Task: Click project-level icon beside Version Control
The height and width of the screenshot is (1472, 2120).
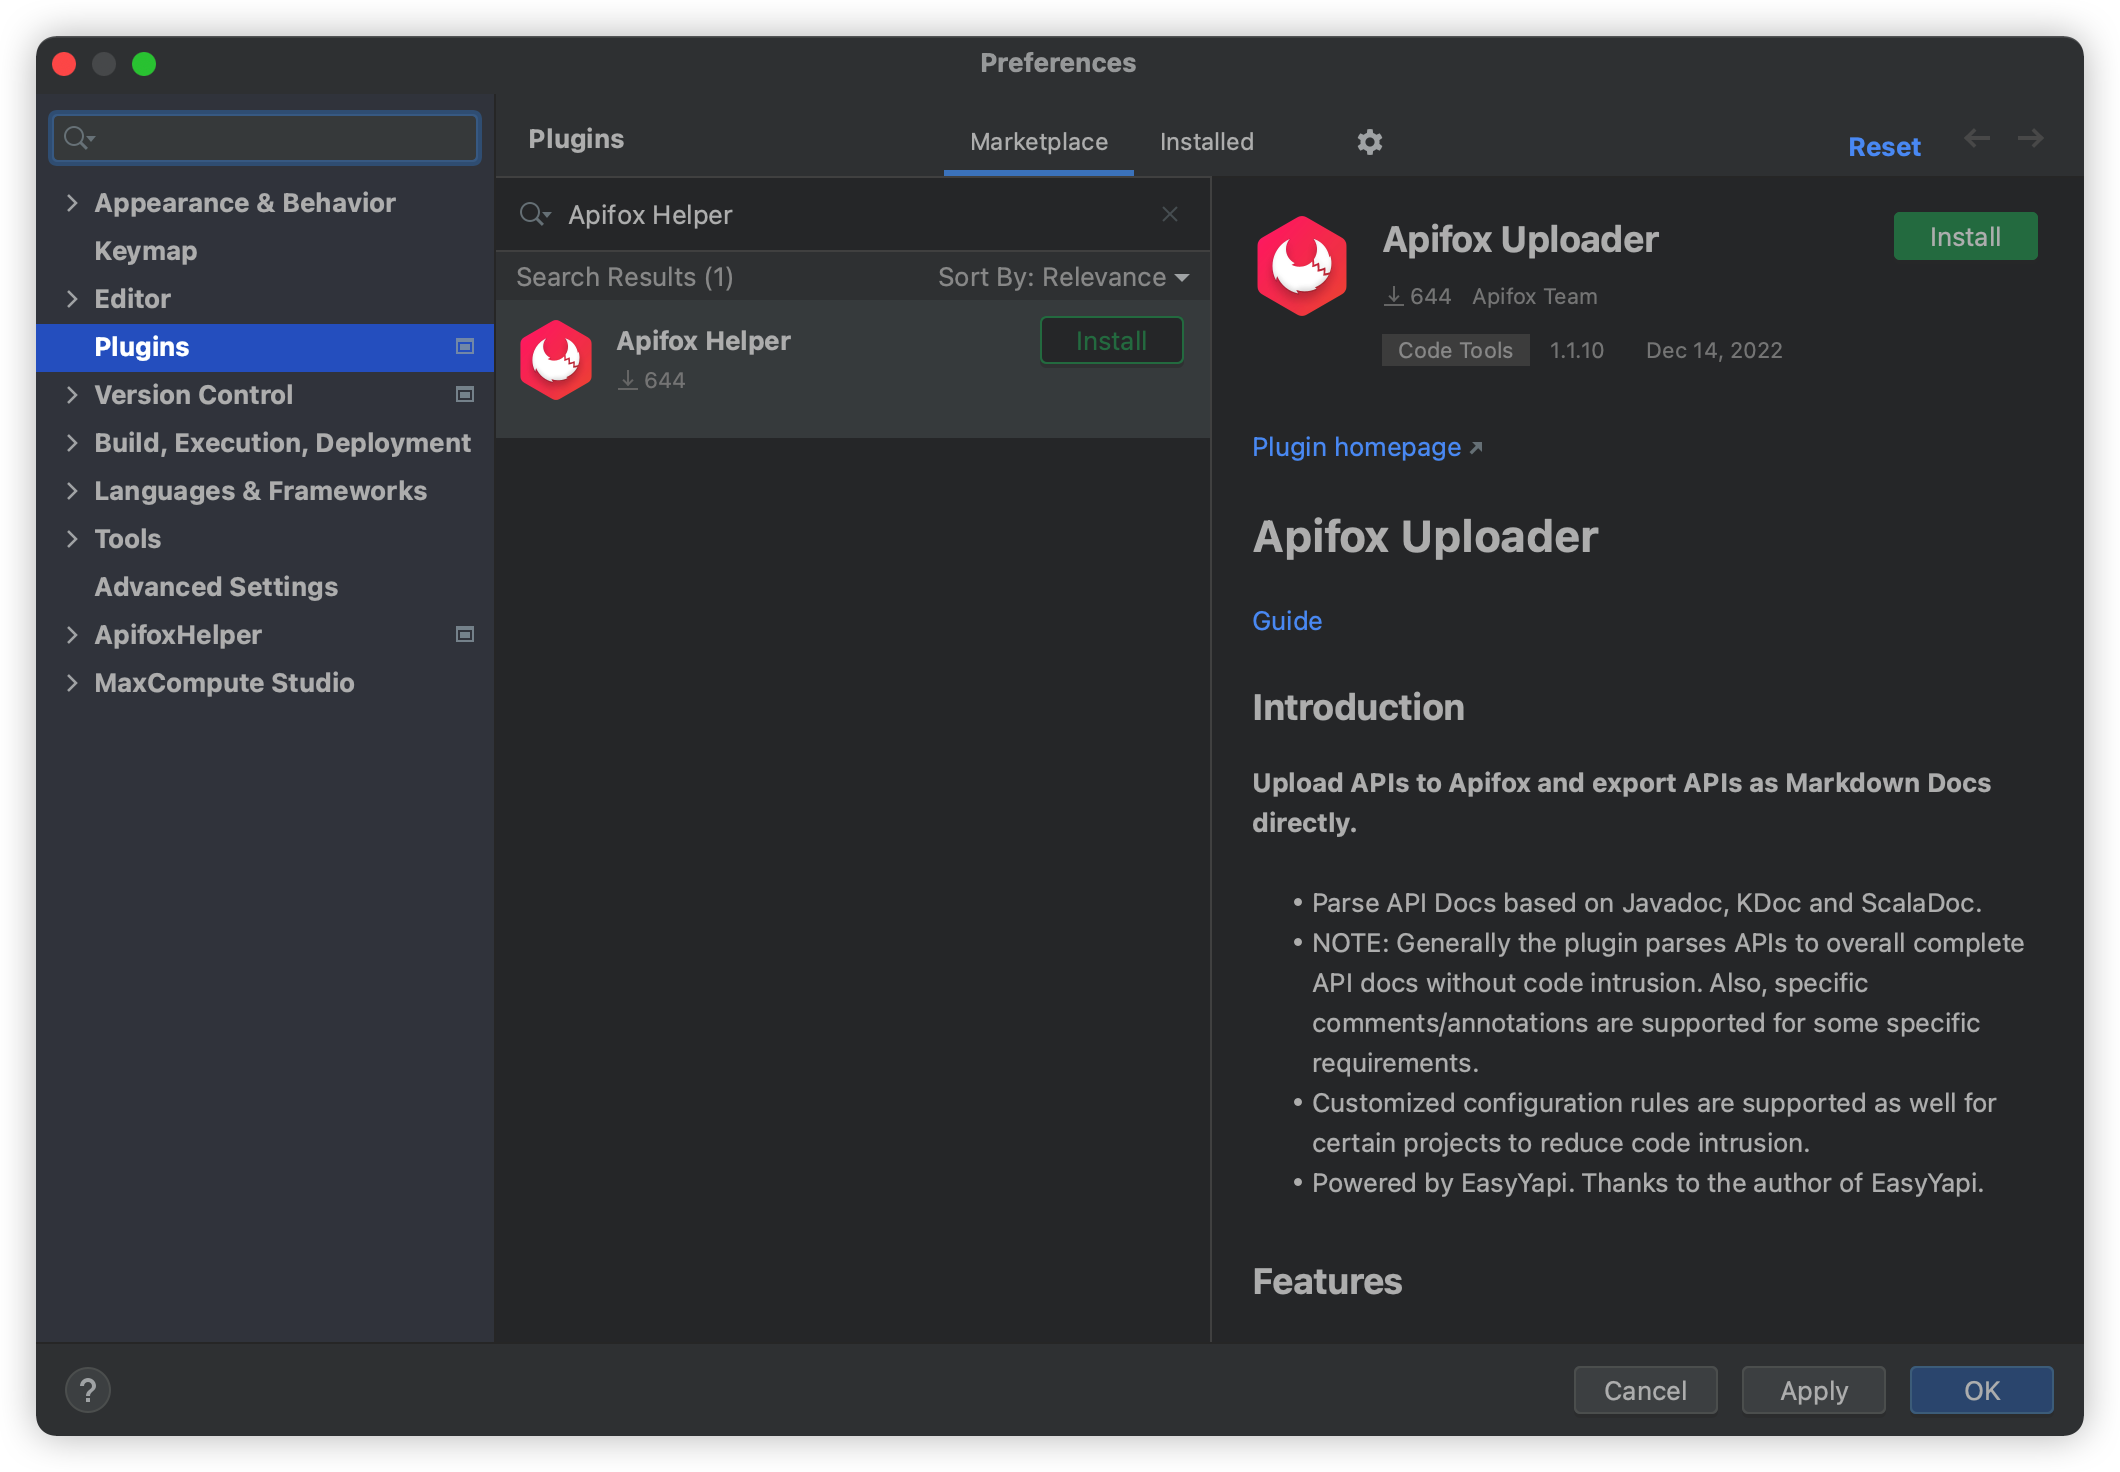Action: click(x=465, y=395)
